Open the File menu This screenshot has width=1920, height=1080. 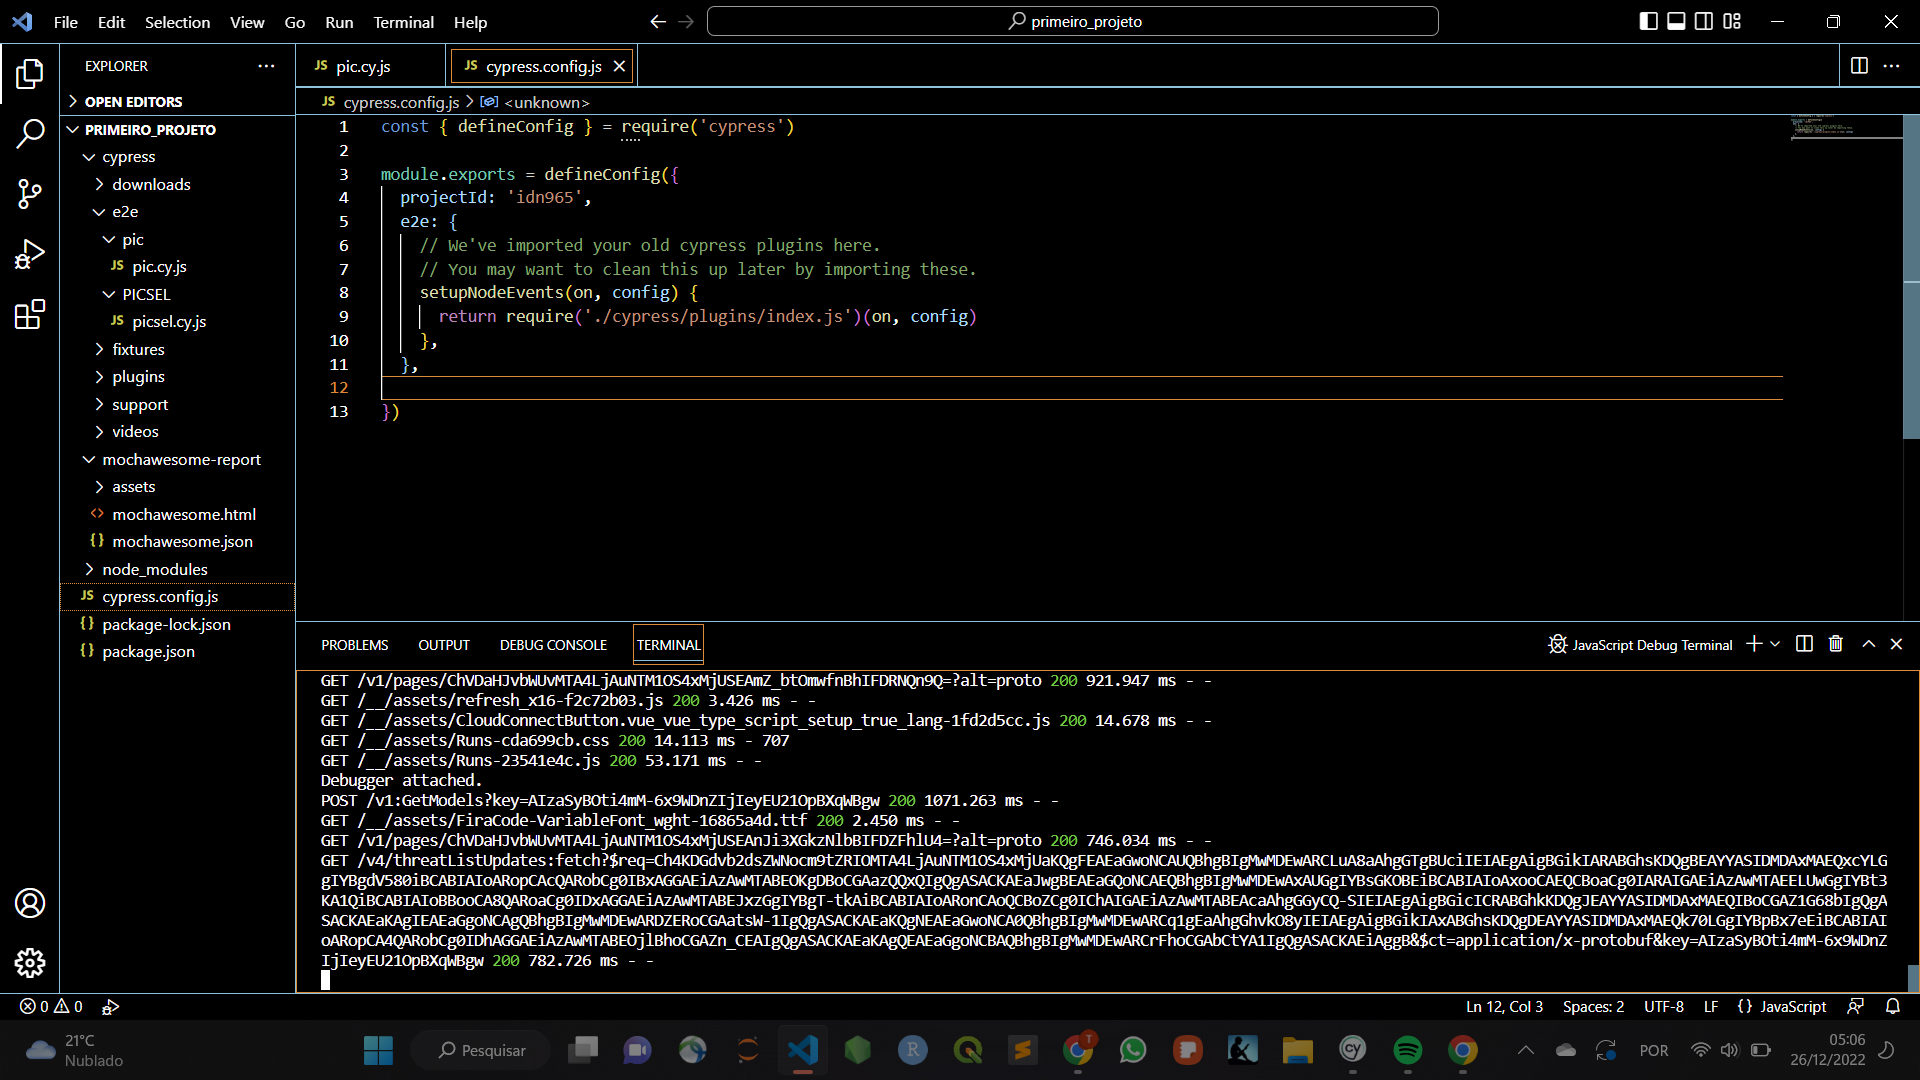[x=65, y=22]
